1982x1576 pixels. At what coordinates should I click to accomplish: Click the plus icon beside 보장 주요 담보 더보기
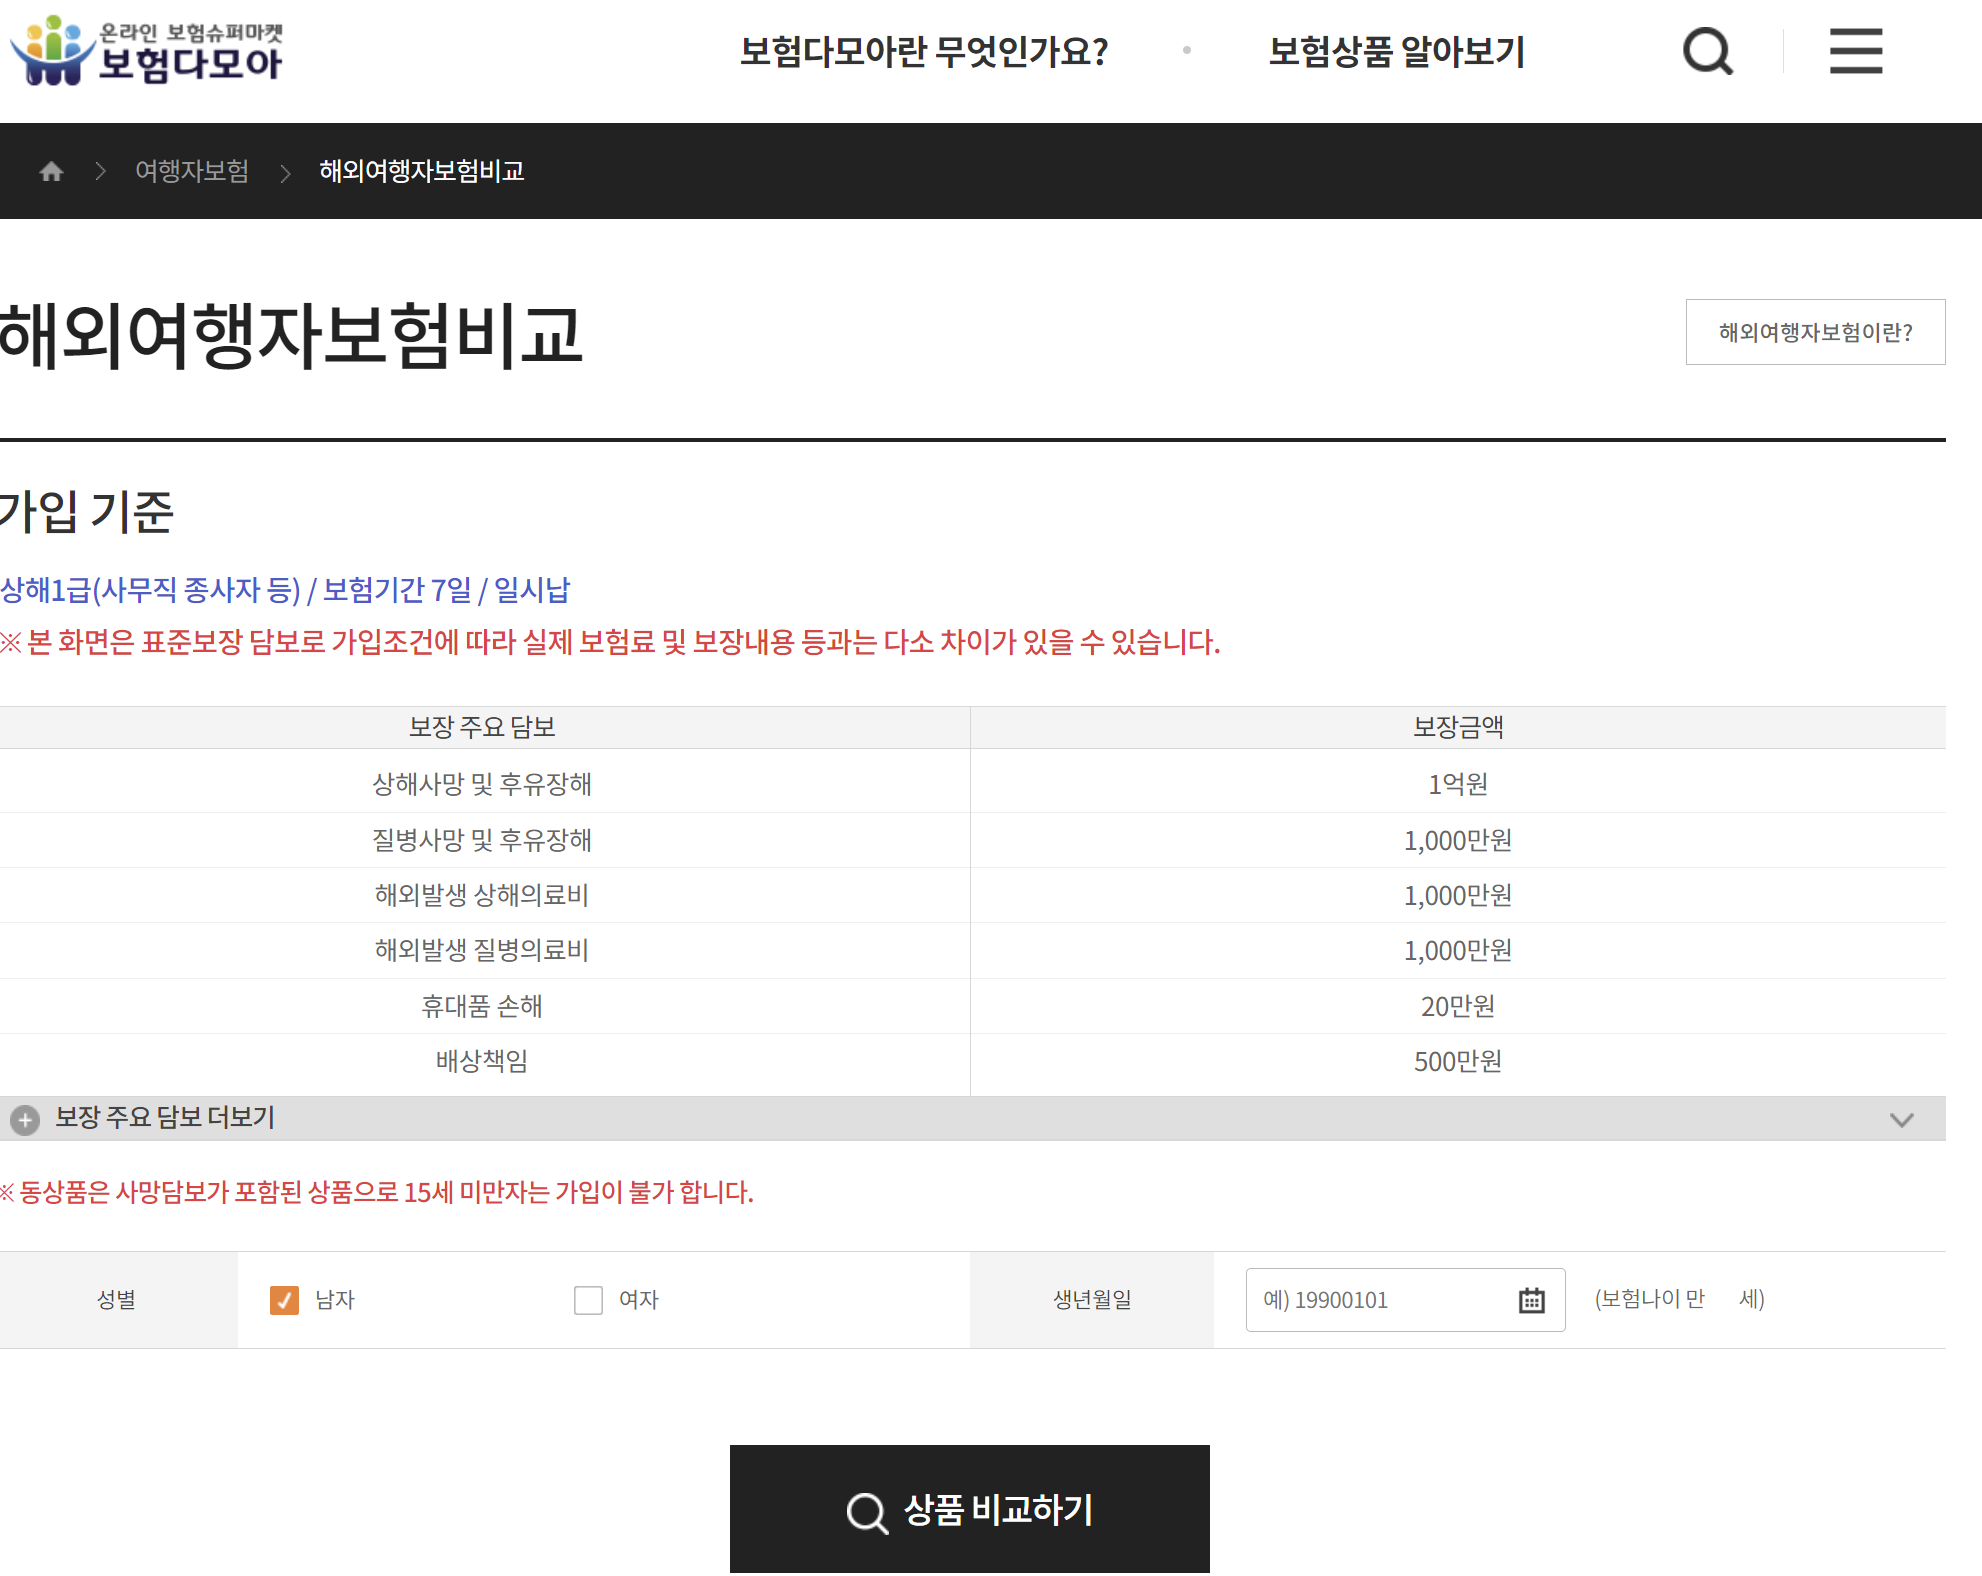point(25,1119)
